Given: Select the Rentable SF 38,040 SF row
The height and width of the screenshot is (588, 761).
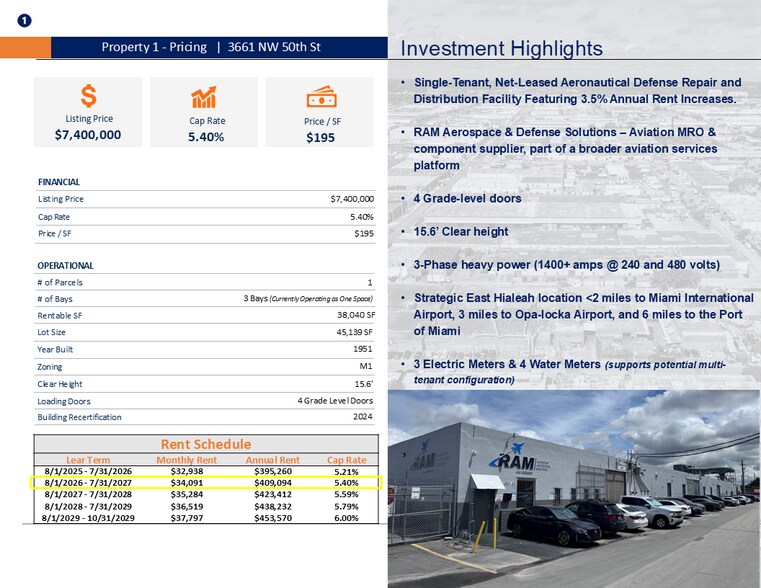Looking at the screenshot, I should (x=206, y=315).
